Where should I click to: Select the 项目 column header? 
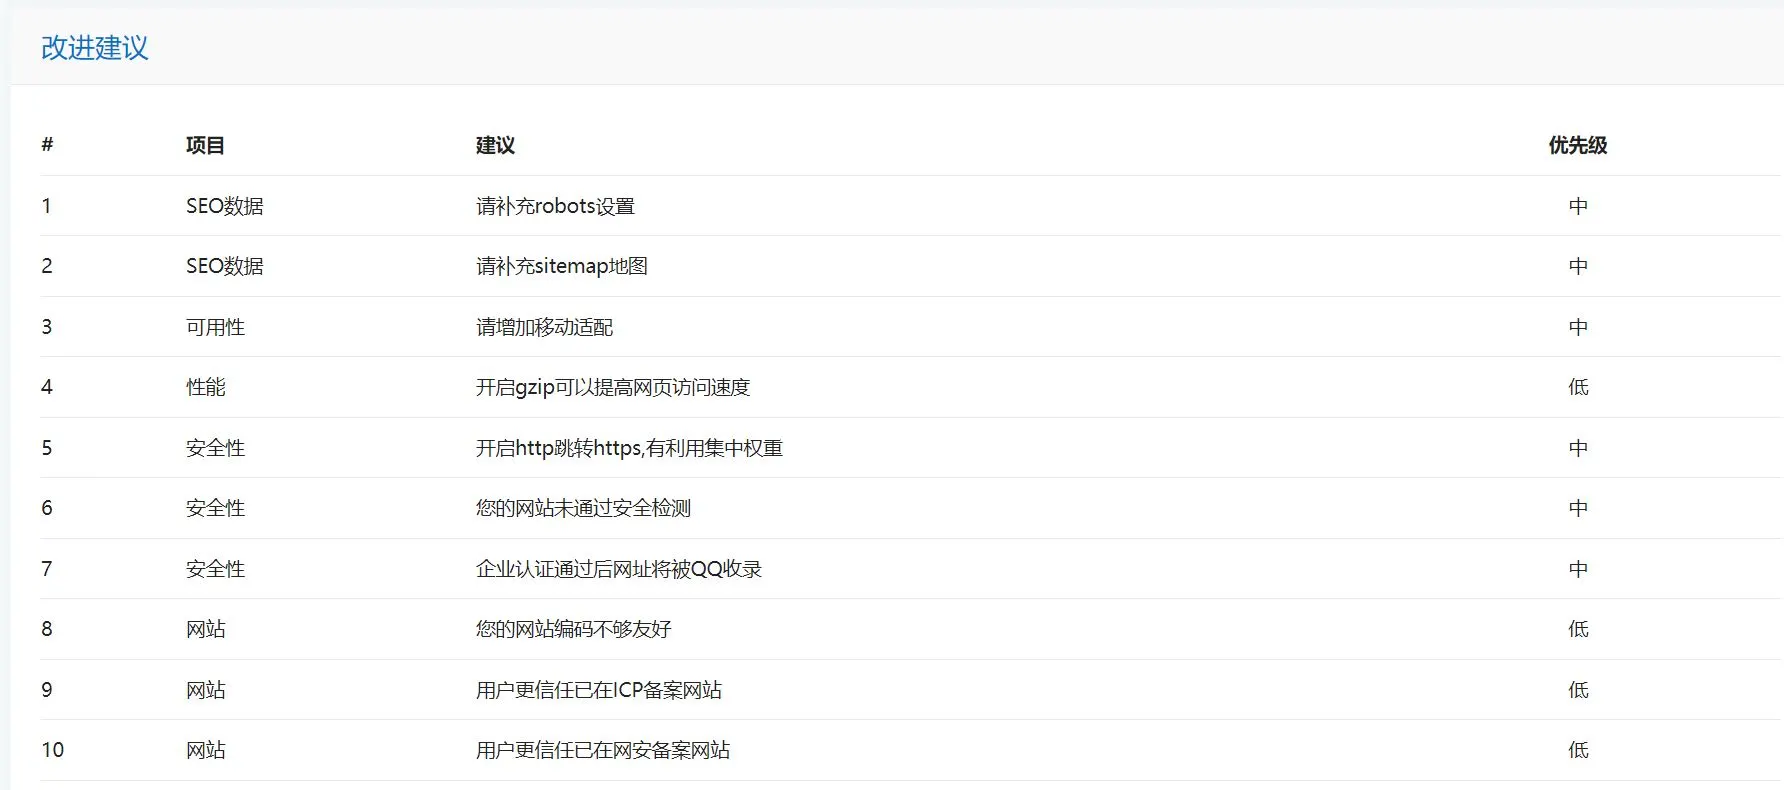[205, 146]
